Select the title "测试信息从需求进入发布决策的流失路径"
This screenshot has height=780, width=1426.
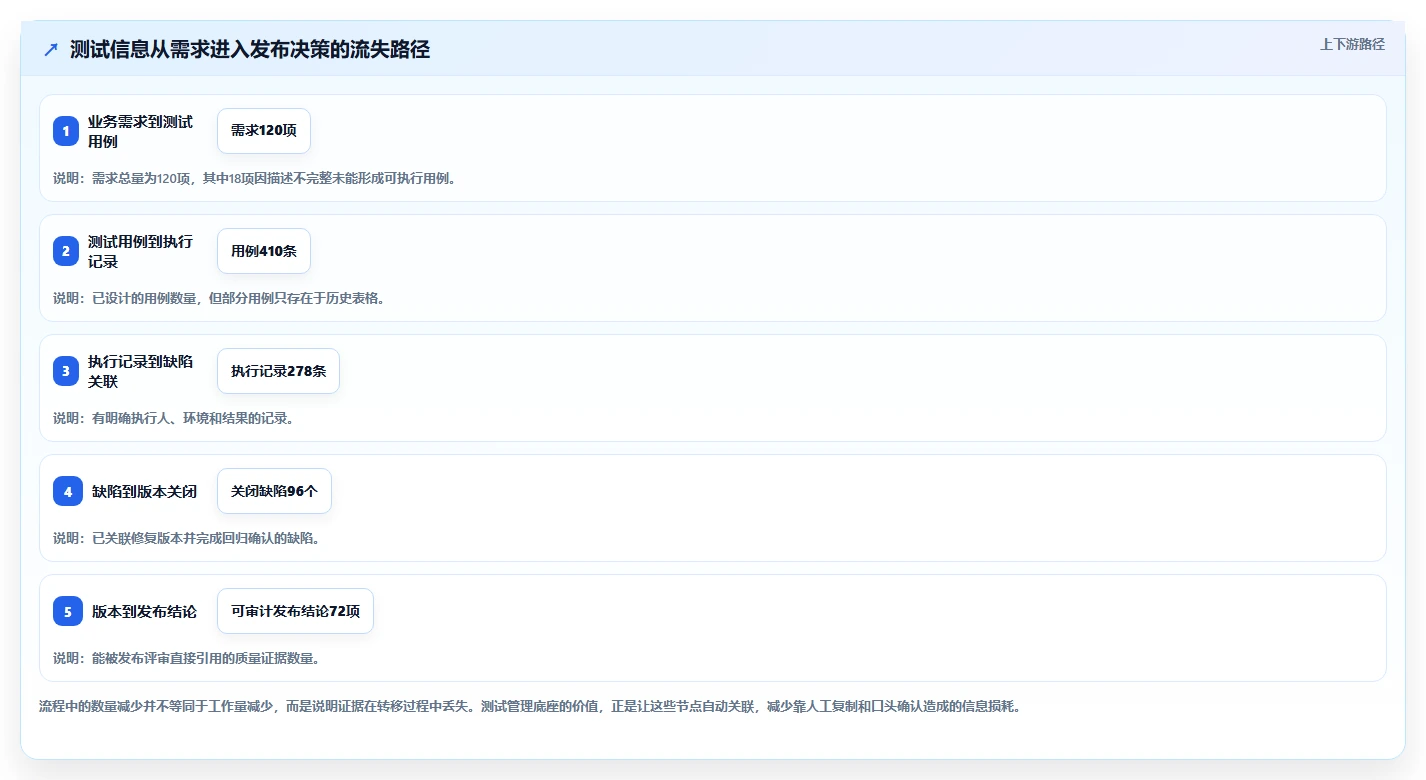[x=250, y=49]
